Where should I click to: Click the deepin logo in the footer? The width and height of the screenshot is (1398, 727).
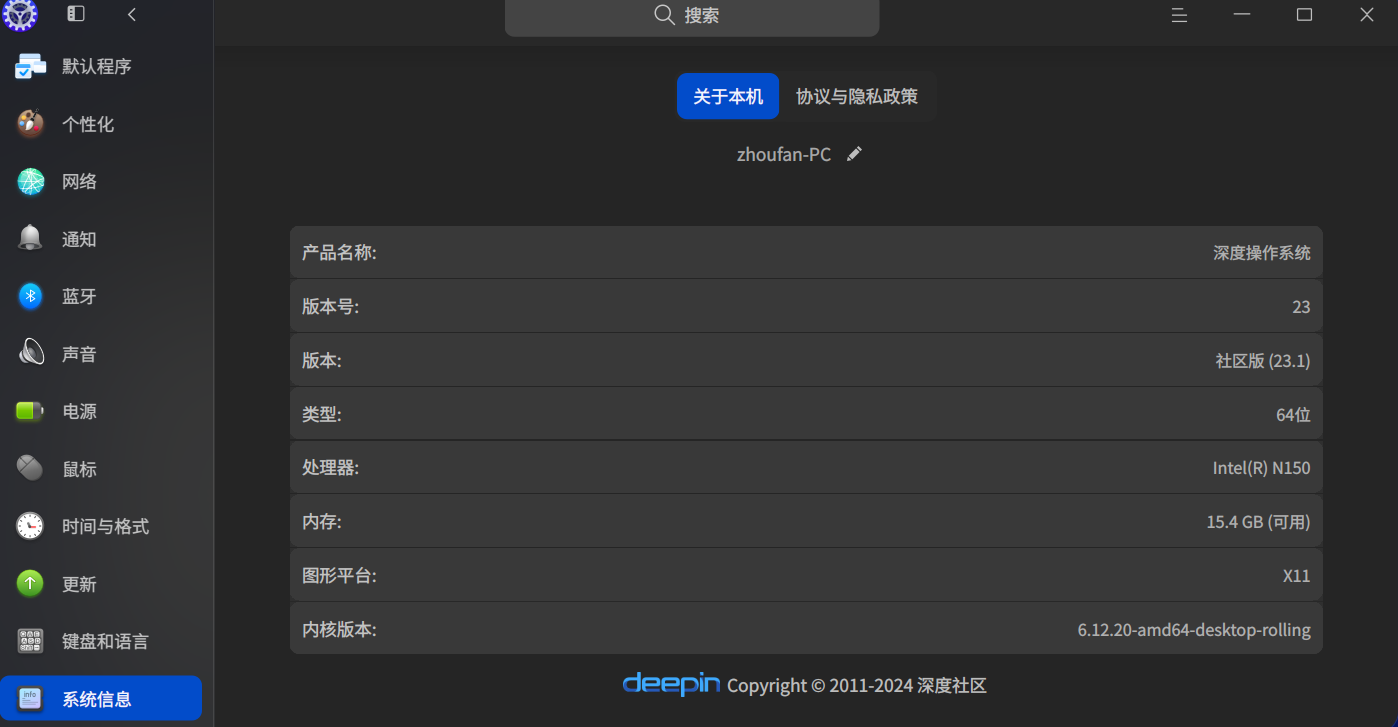(x=671, y=684)
